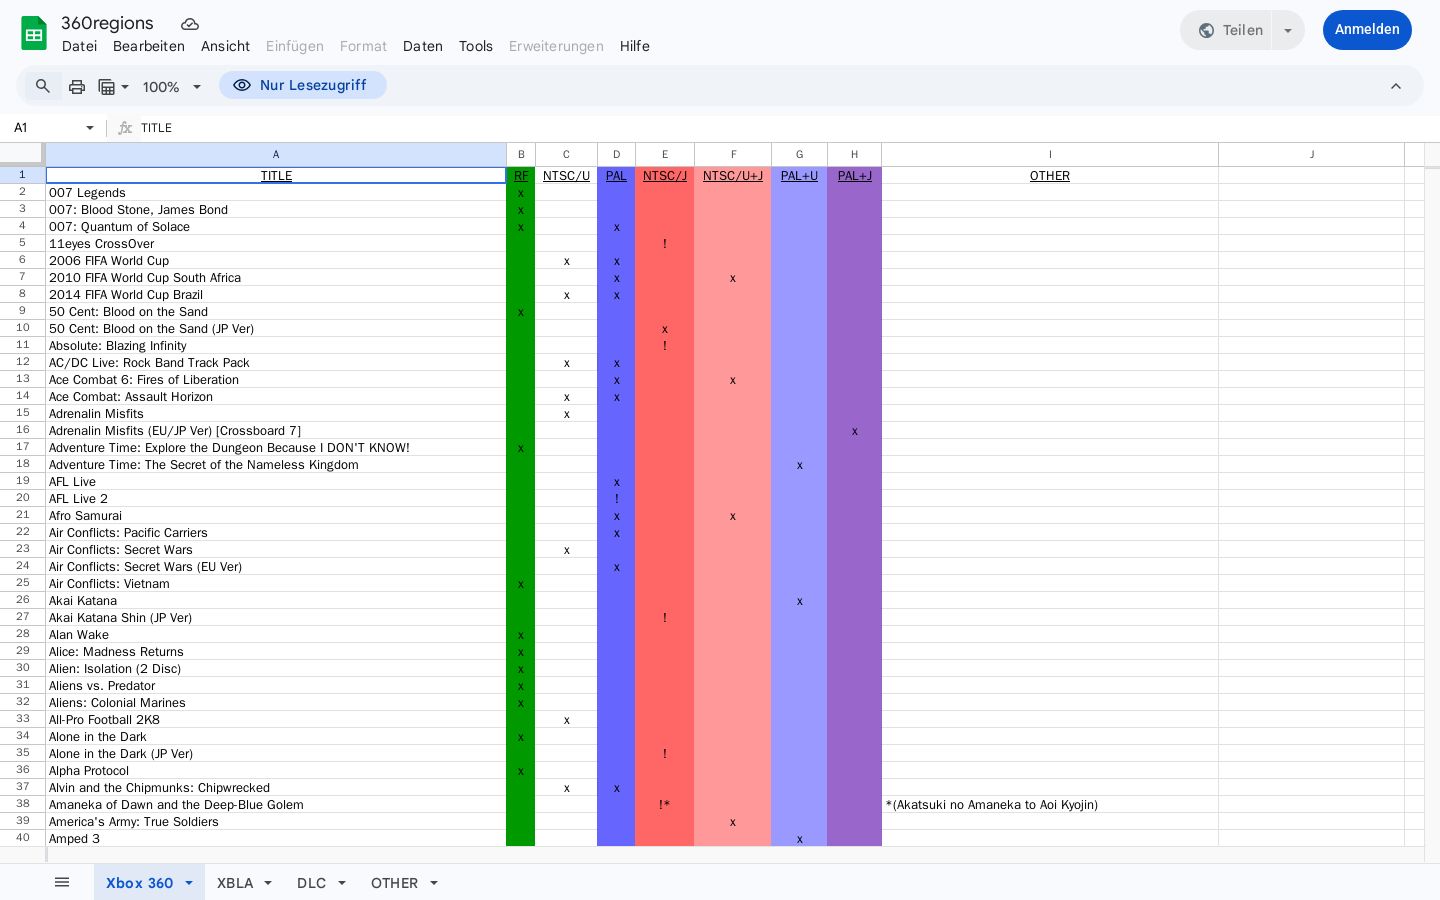Click the globe icon on Teilen button
The image size is (1440, 900).
[x=1206, y=30]
